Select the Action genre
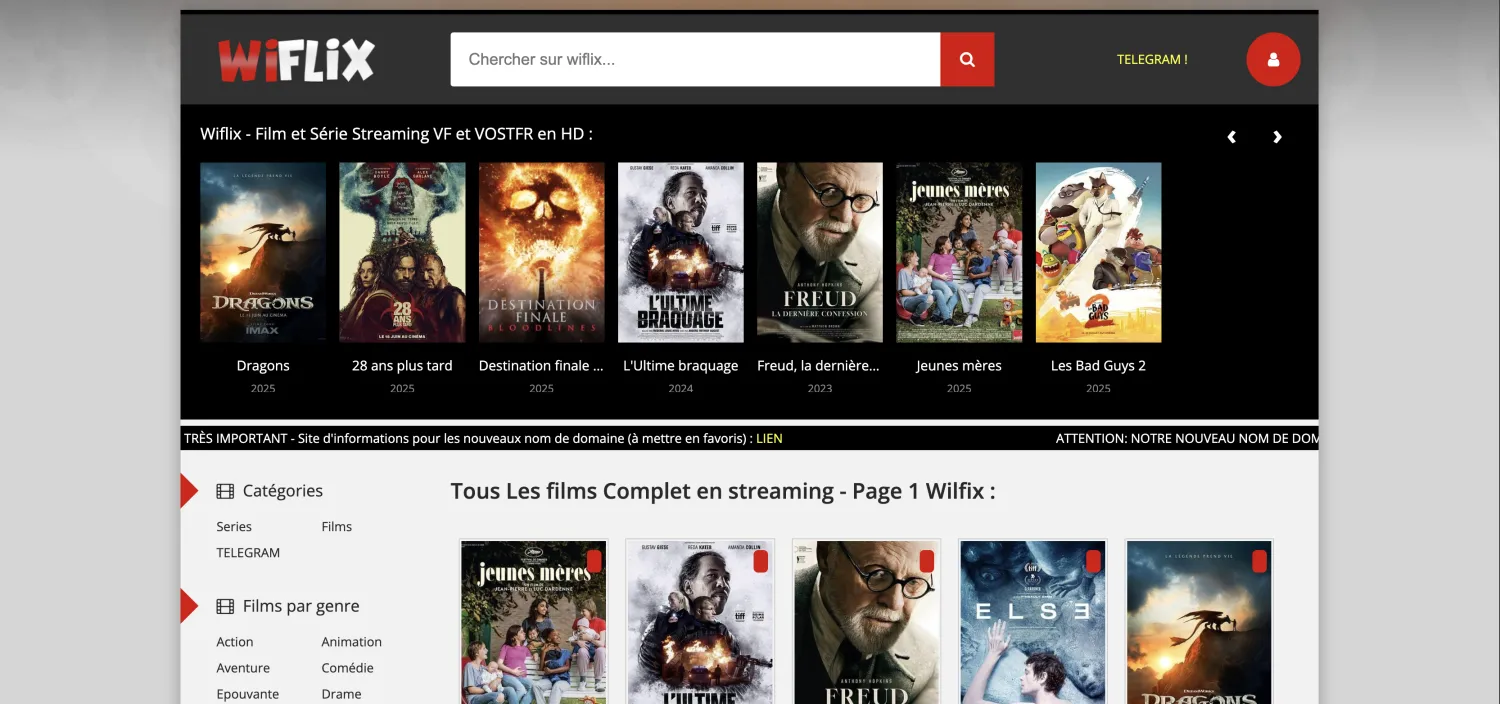The height and width of the screenshot is (704, 1500). pyautogui.click(x=235, y=642)
